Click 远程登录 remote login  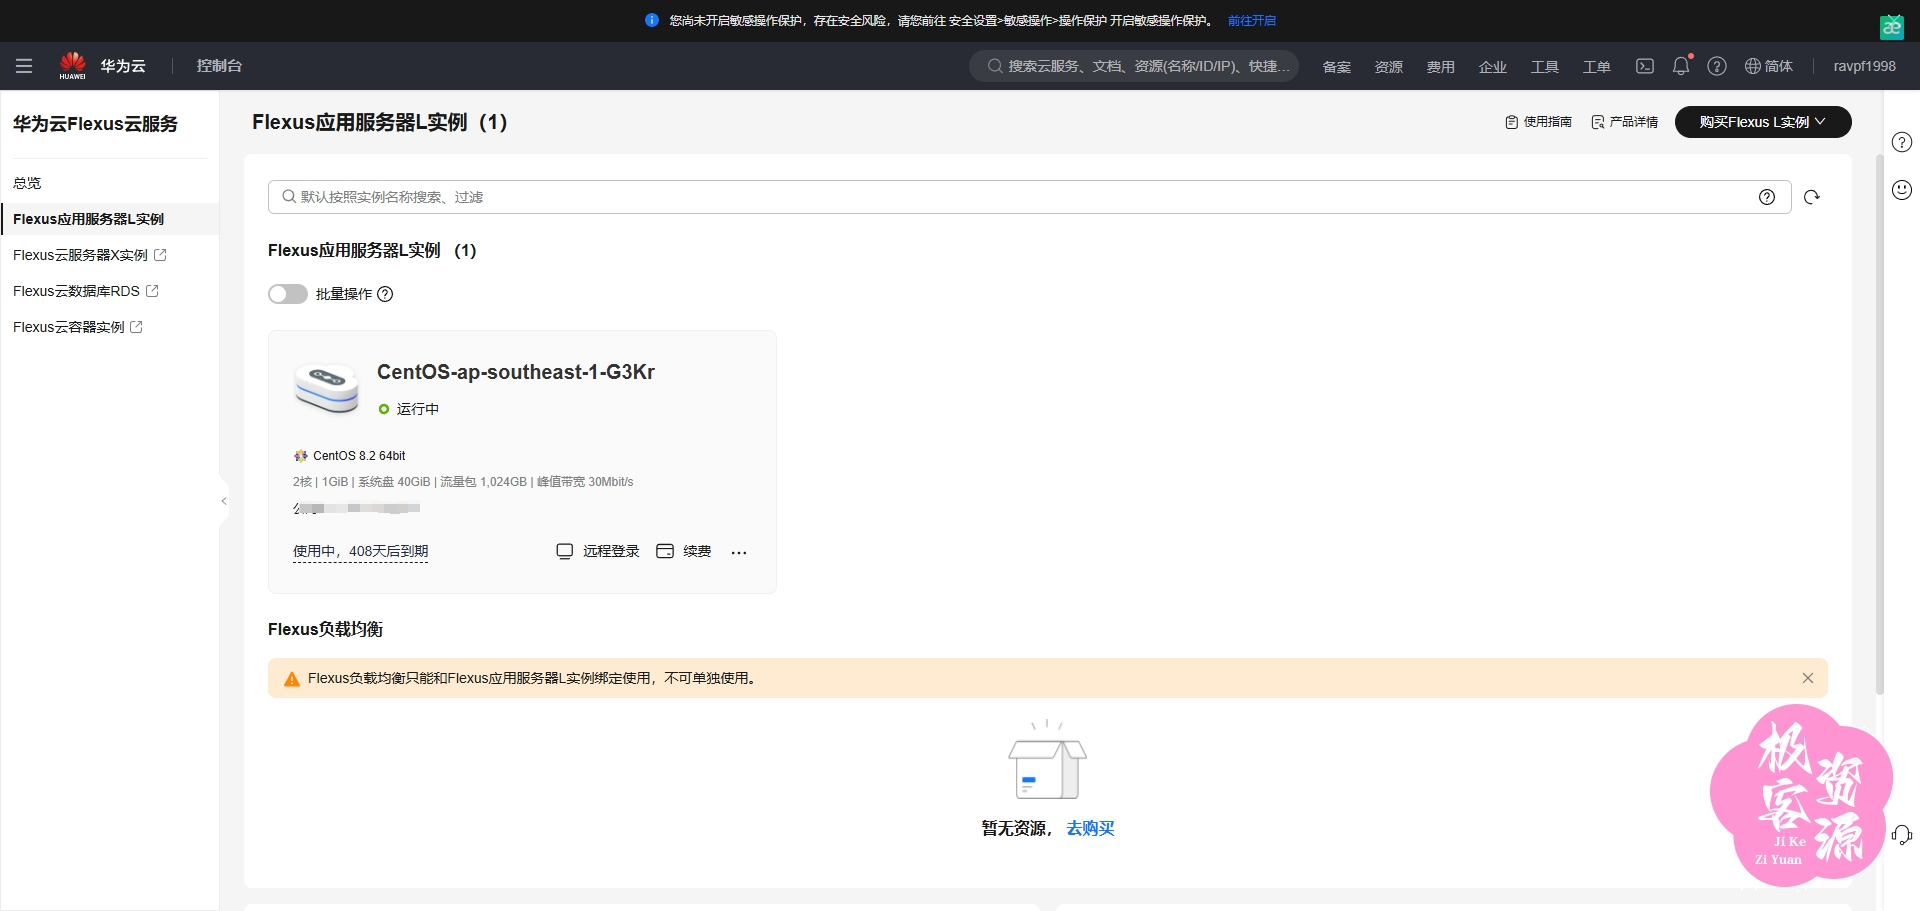click(598, 551)
